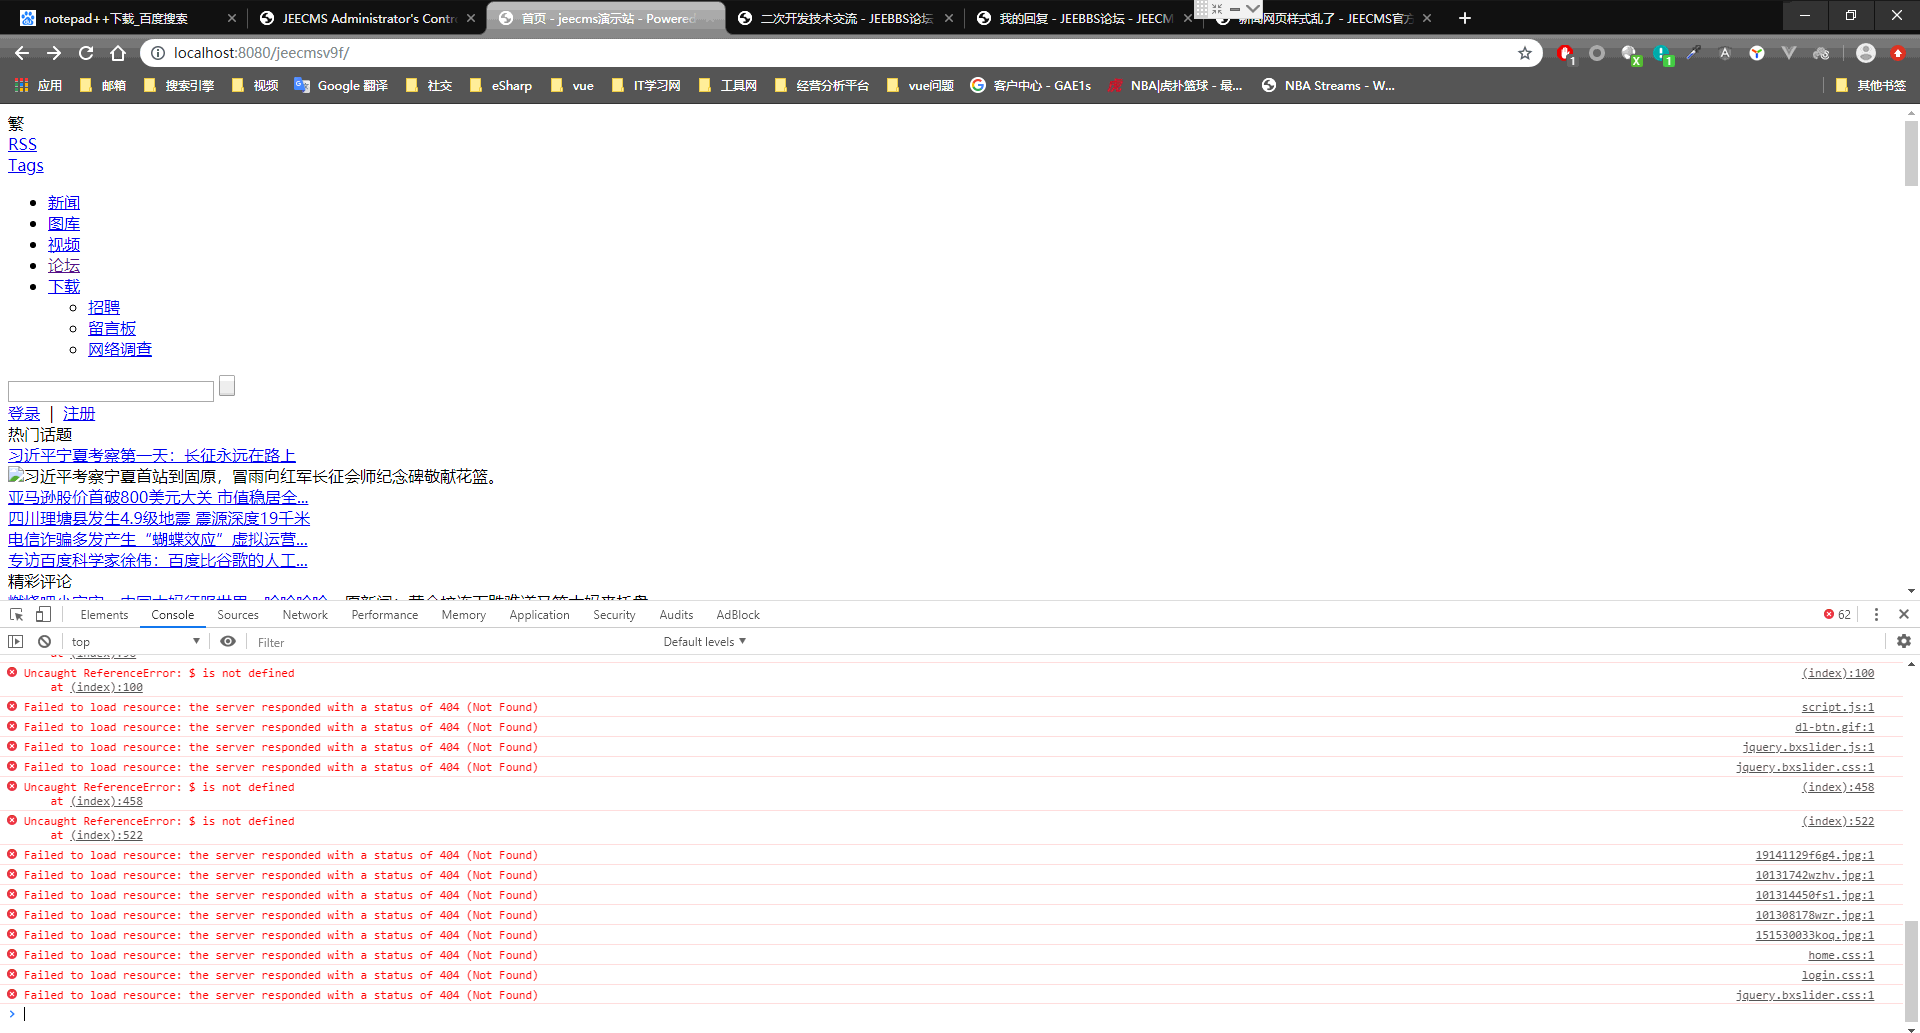Toggle live expression eye icon

coord(228,641)
